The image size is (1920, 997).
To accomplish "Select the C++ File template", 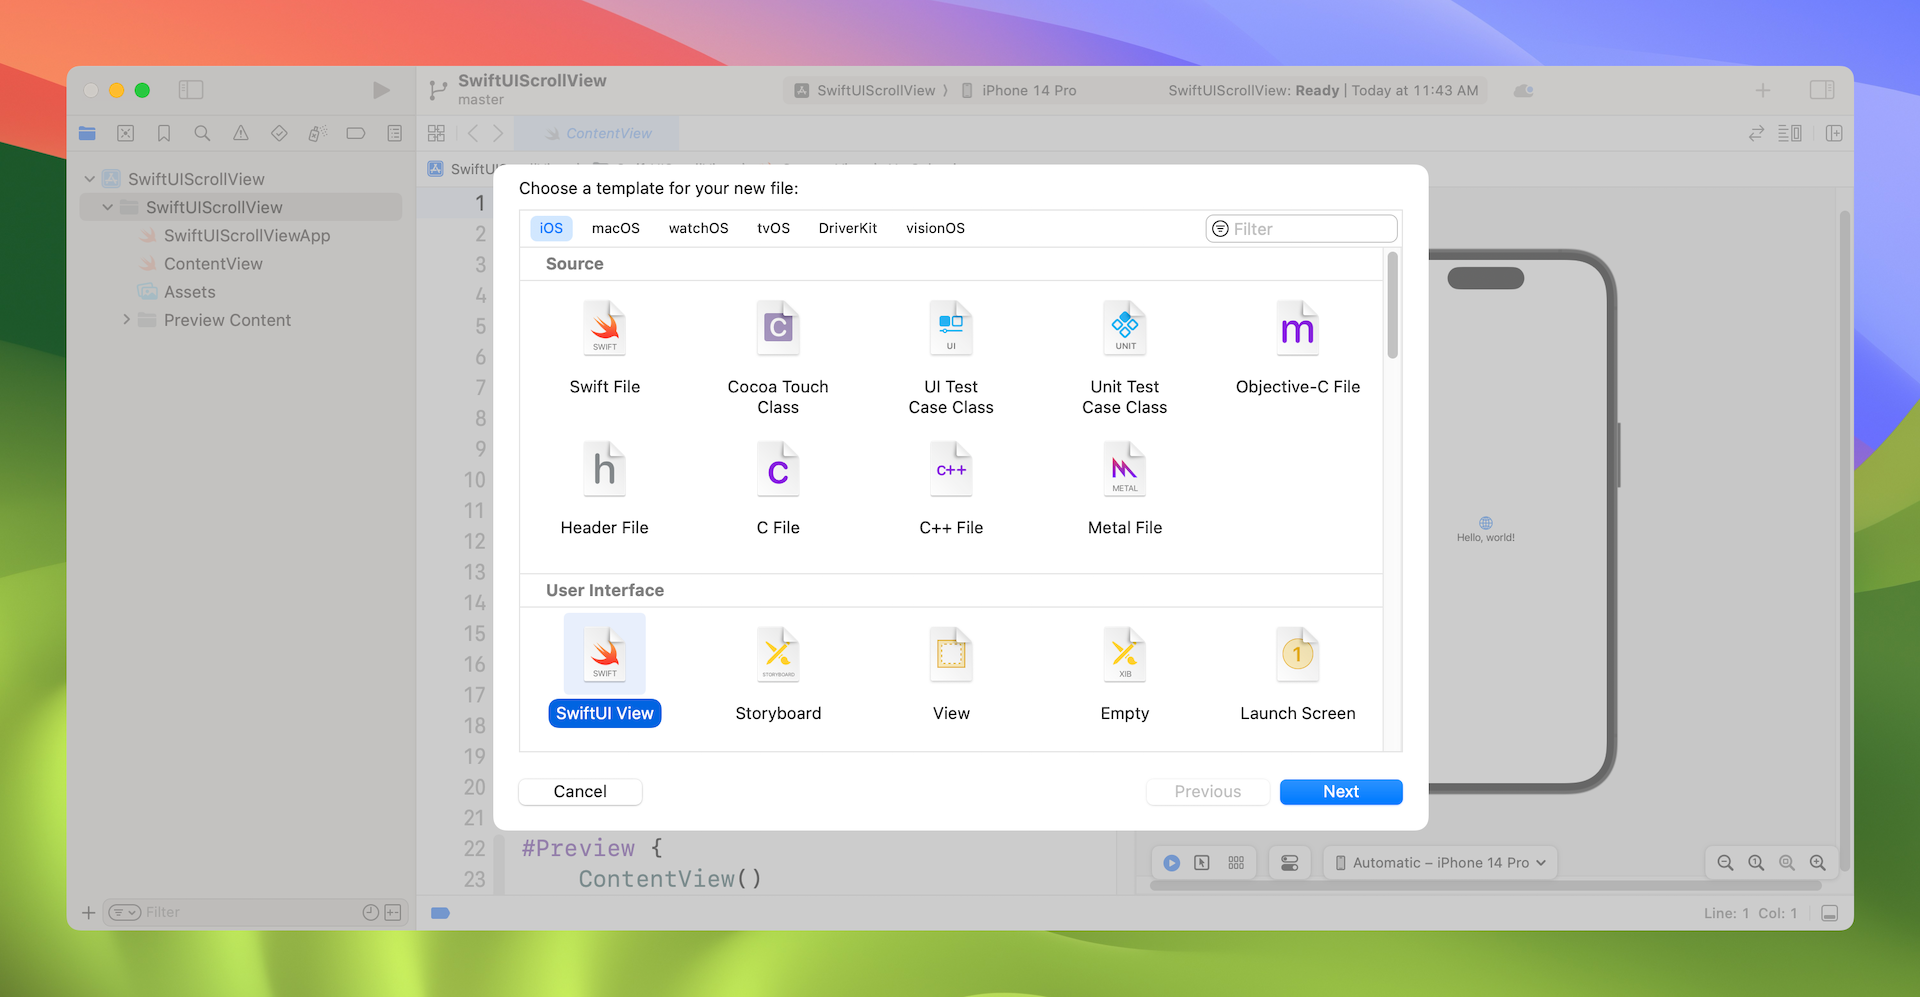I will (951, 489).
